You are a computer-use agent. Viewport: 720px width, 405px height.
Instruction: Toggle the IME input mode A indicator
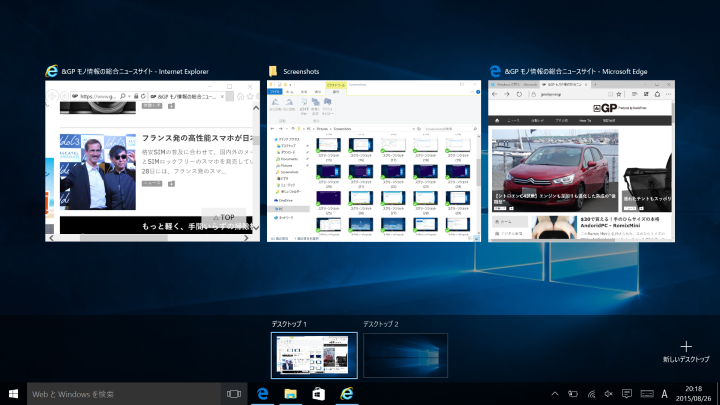pos(665,394)
